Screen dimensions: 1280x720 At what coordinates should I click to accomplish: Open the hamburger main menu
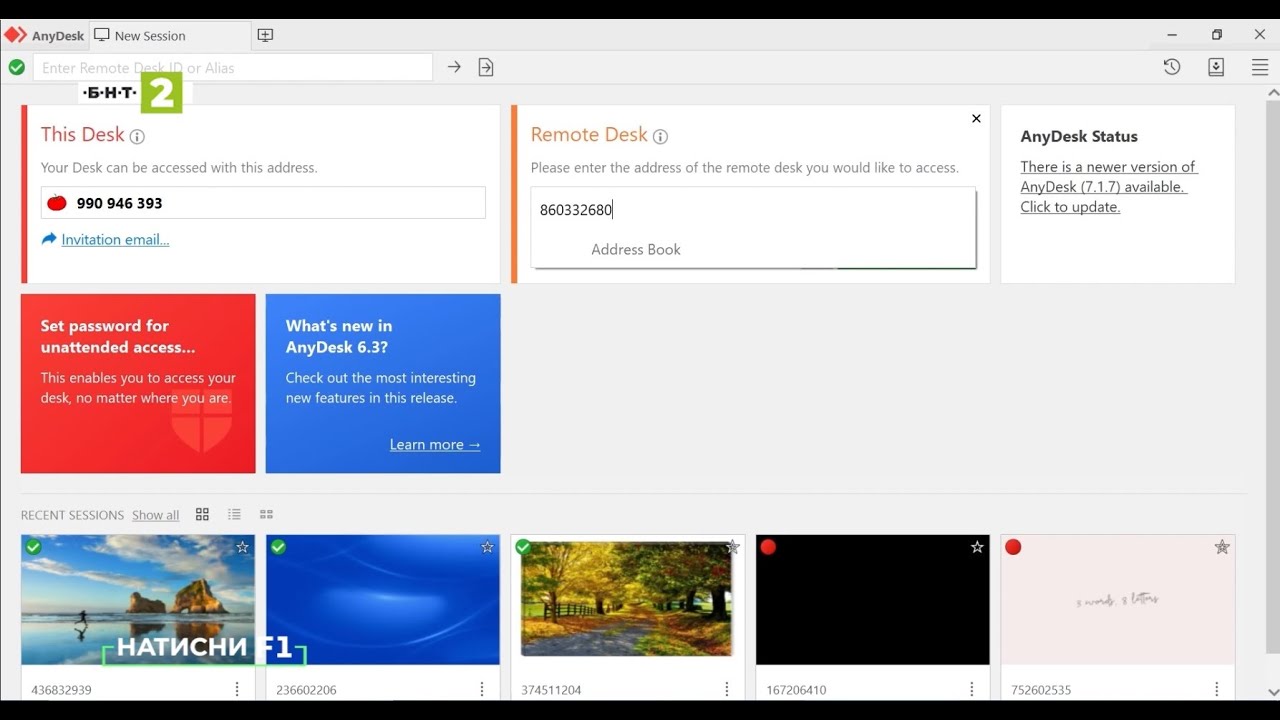[1260, 67]
